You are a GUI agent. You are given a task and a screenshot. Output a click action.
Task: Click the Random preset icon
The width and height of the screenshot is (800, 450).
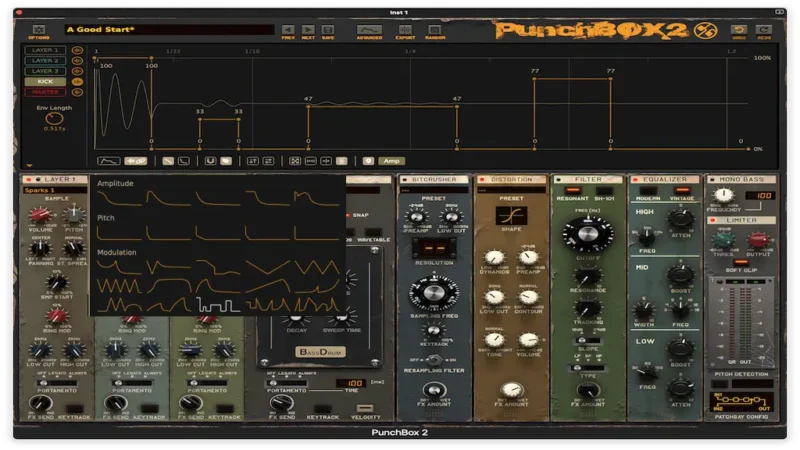pyautogui.click(x=435, y=30)
